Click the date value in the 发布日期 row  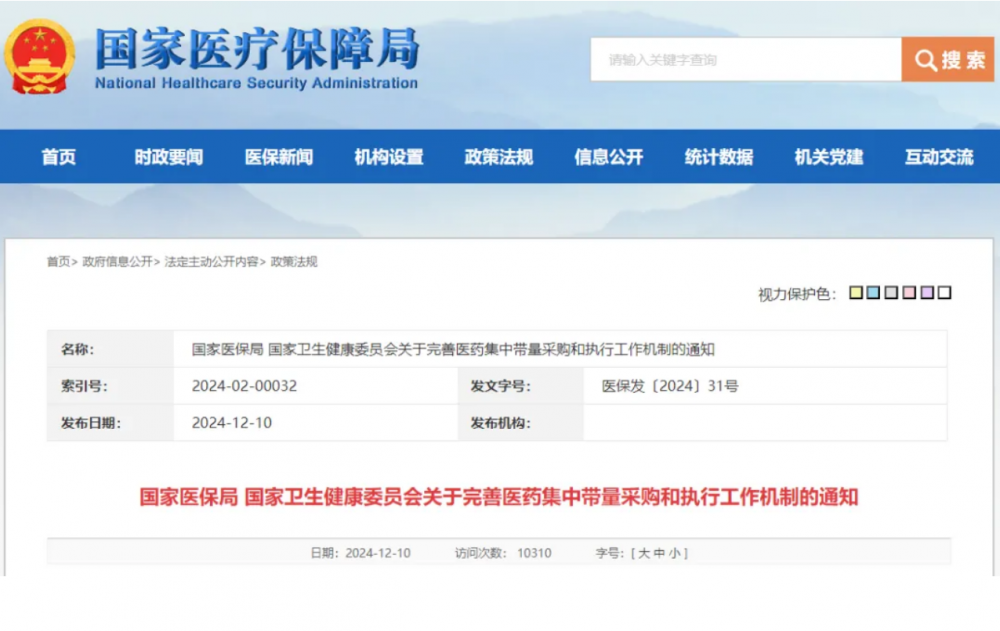pyautogui.click(x=232, y=423)
